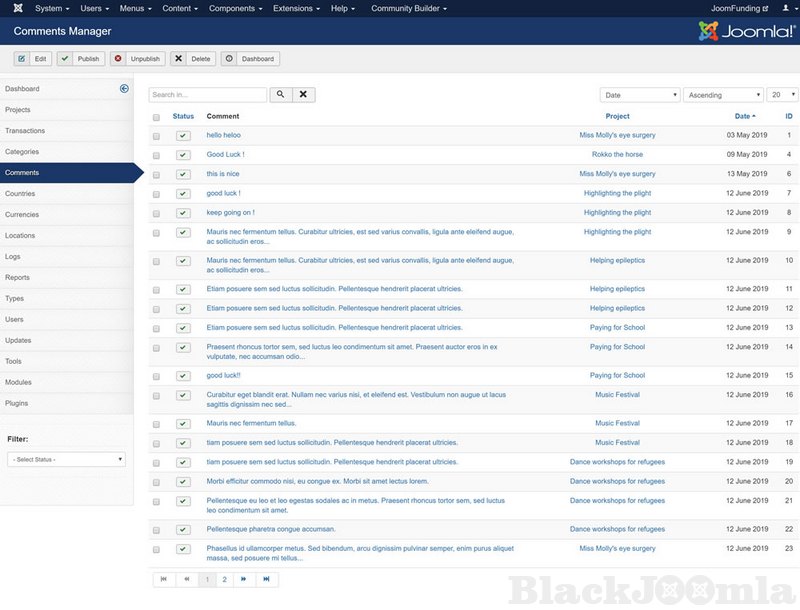Open the 'Rokko the horse' project link
The width and height of the screenshot is (800, 610).
coord(617,155)
